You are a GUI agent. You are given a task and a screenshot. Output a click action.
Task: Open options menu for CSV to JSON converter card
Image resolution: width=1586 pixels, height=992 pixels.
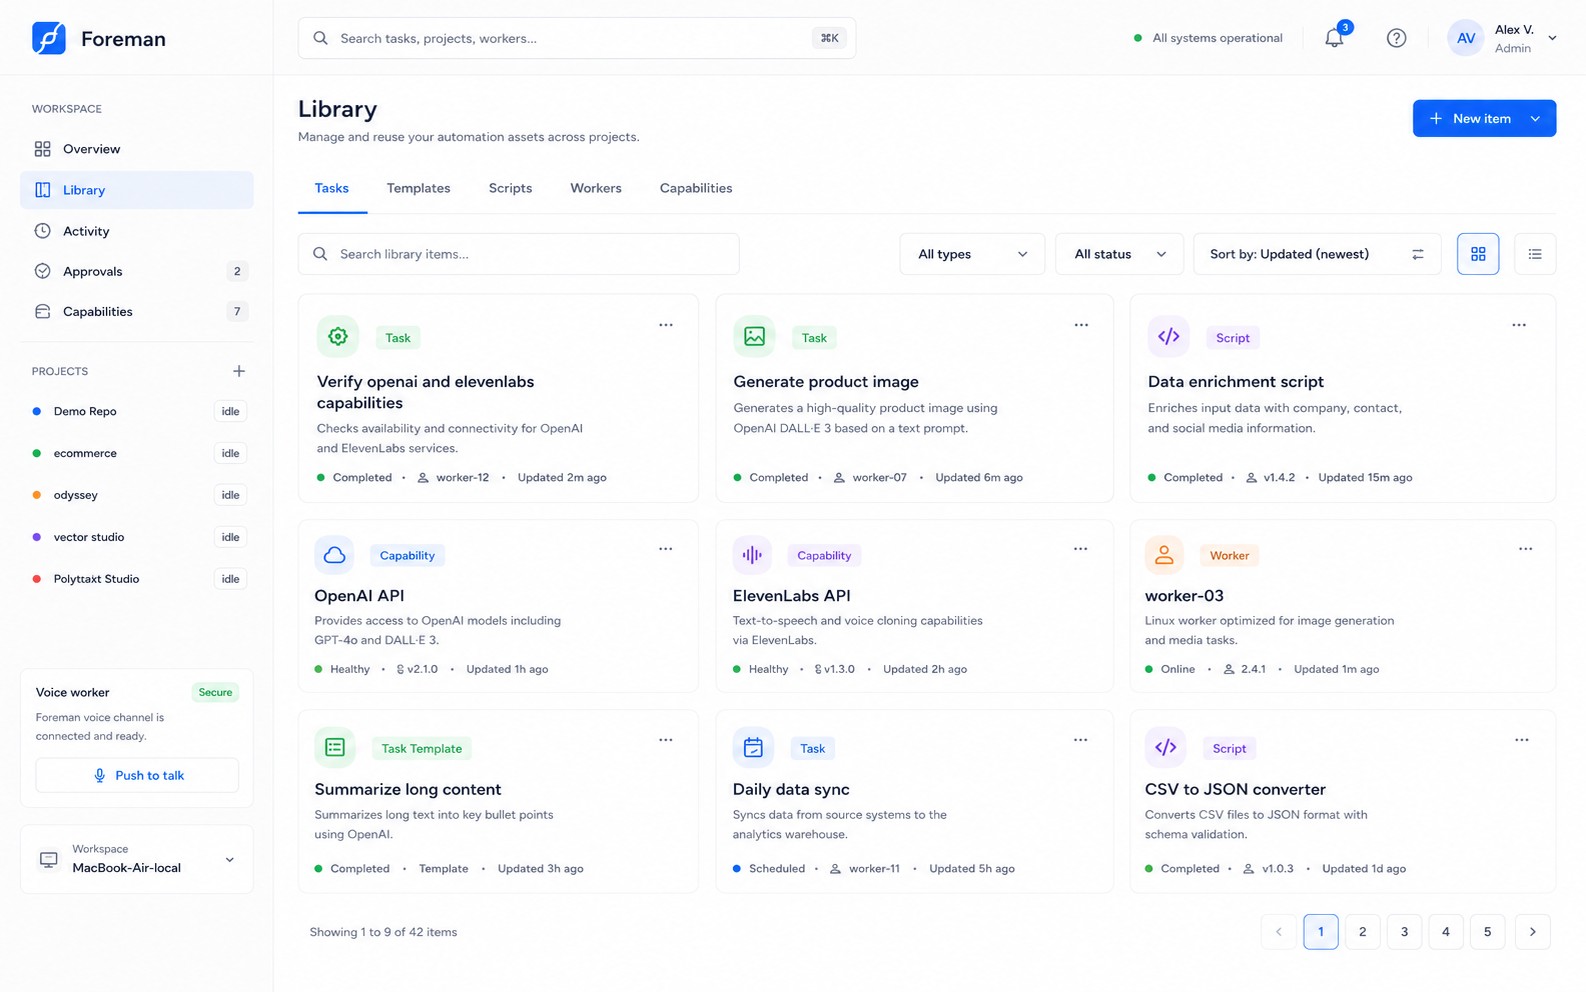coord(1521,740)
